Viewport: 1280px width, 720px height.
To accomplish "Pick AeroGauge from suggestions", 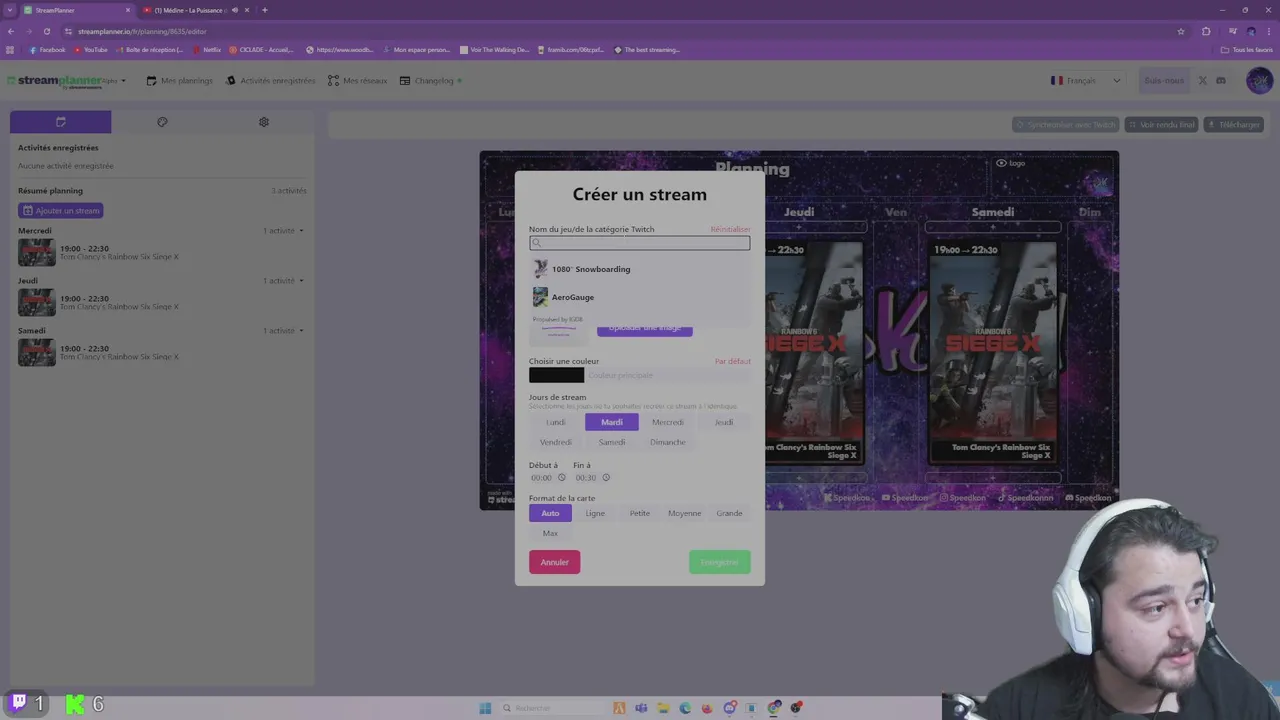I will click(639, 297).
